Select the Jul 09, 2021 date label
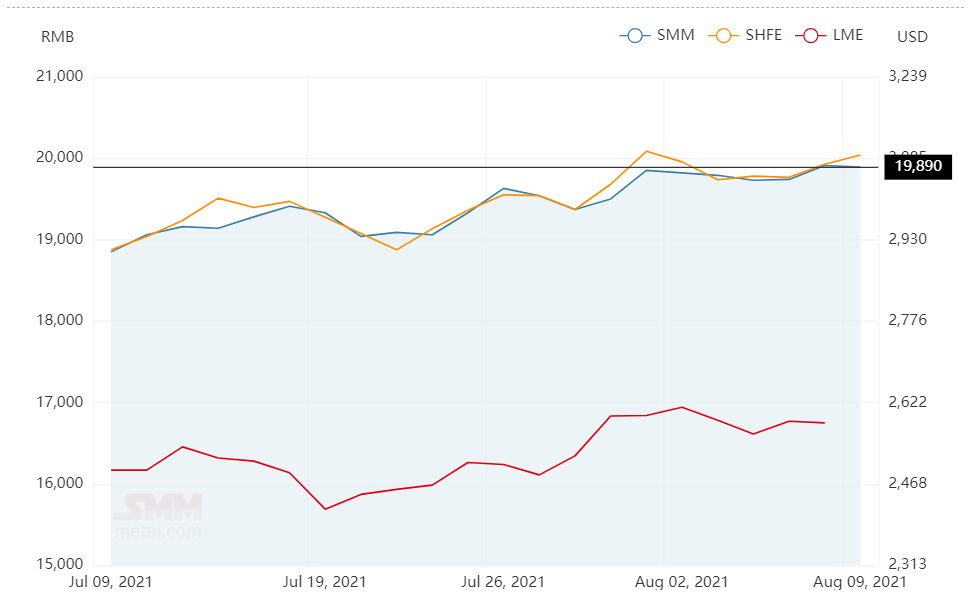Image resolution: width=969 pixels, height=598 pixels. [111, 582]
